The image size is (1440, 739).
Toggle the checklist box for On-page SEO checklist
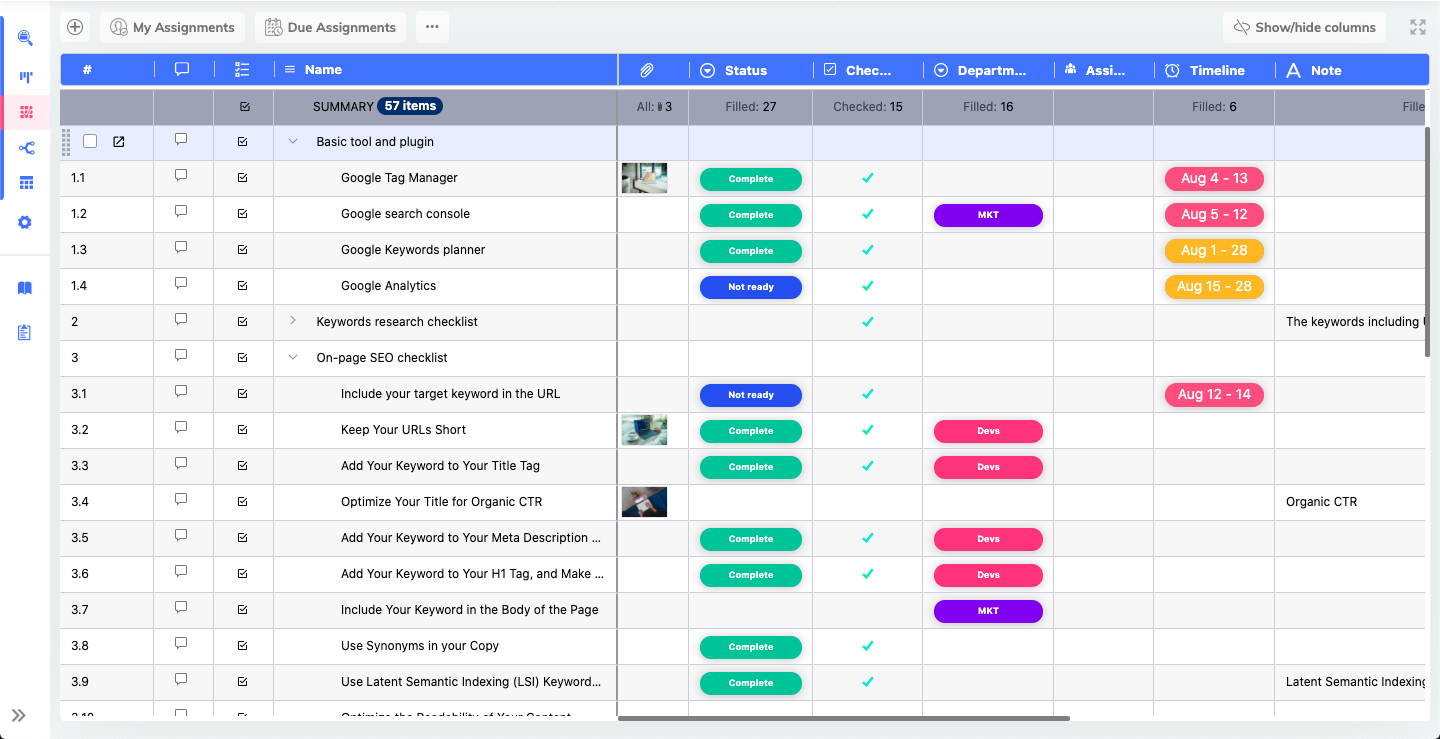click(x=242, y=358)
